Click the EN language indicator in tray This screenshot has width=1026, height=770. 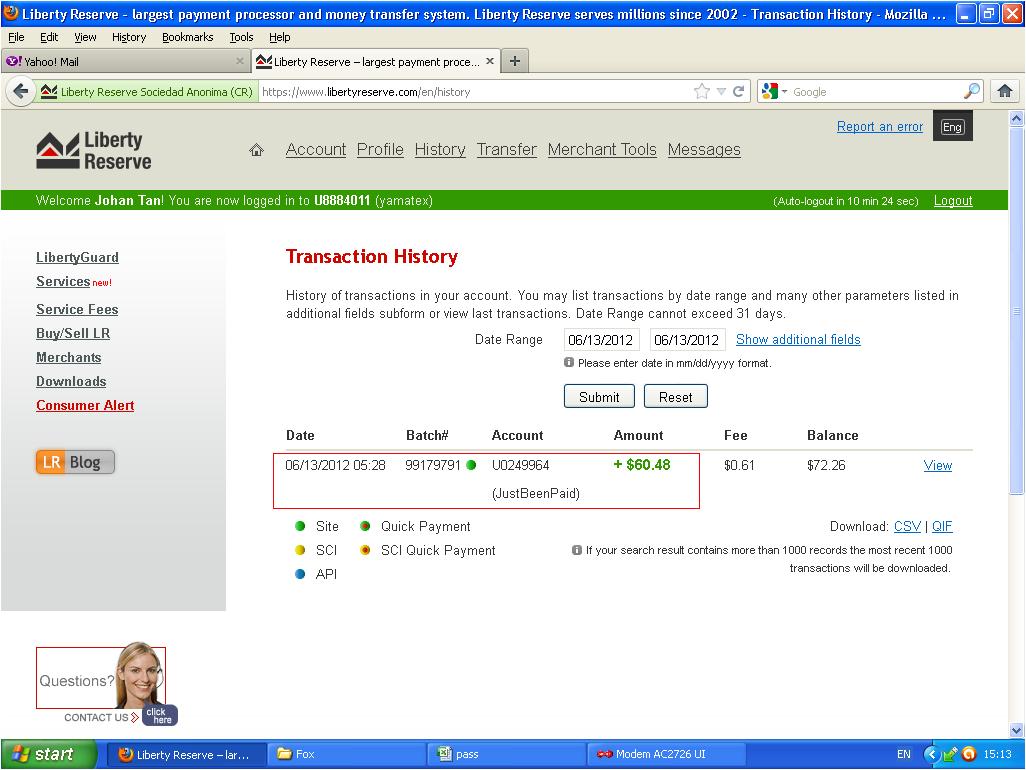(x=904, y=754)
